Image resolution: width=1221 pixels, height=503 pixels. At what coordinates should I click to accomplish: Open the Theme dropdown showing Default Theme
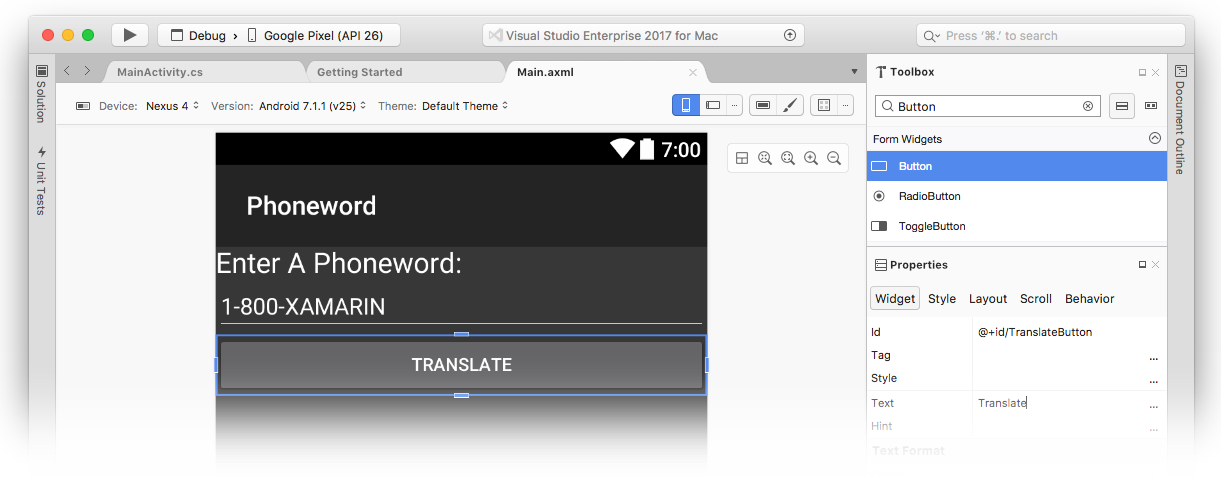[465, 106]
